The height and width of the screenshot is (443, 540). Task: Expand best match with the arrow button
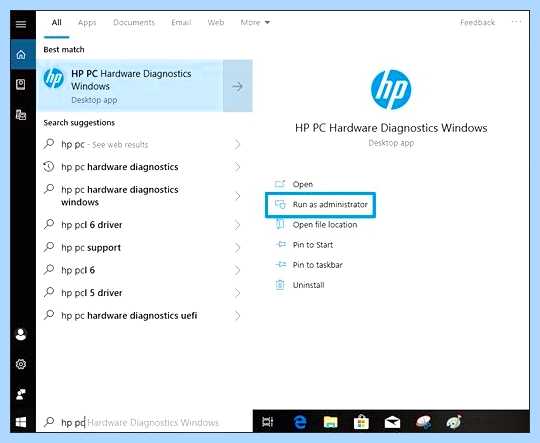[238, 86]
